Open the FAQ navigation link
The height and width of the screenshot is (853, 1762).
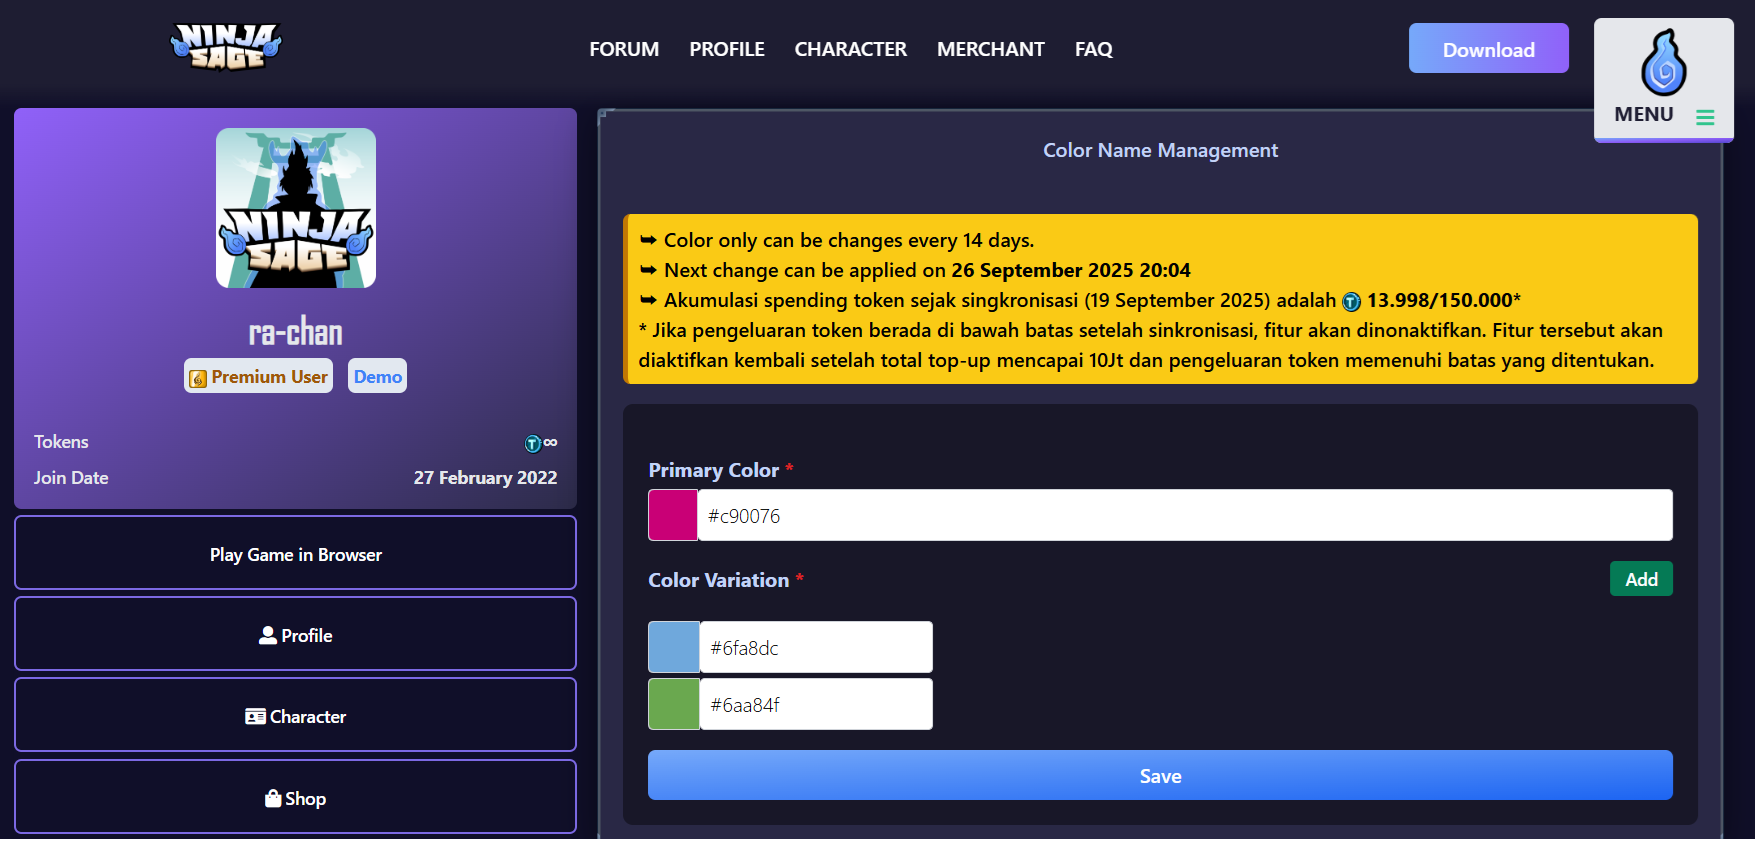pos(1093,49)
